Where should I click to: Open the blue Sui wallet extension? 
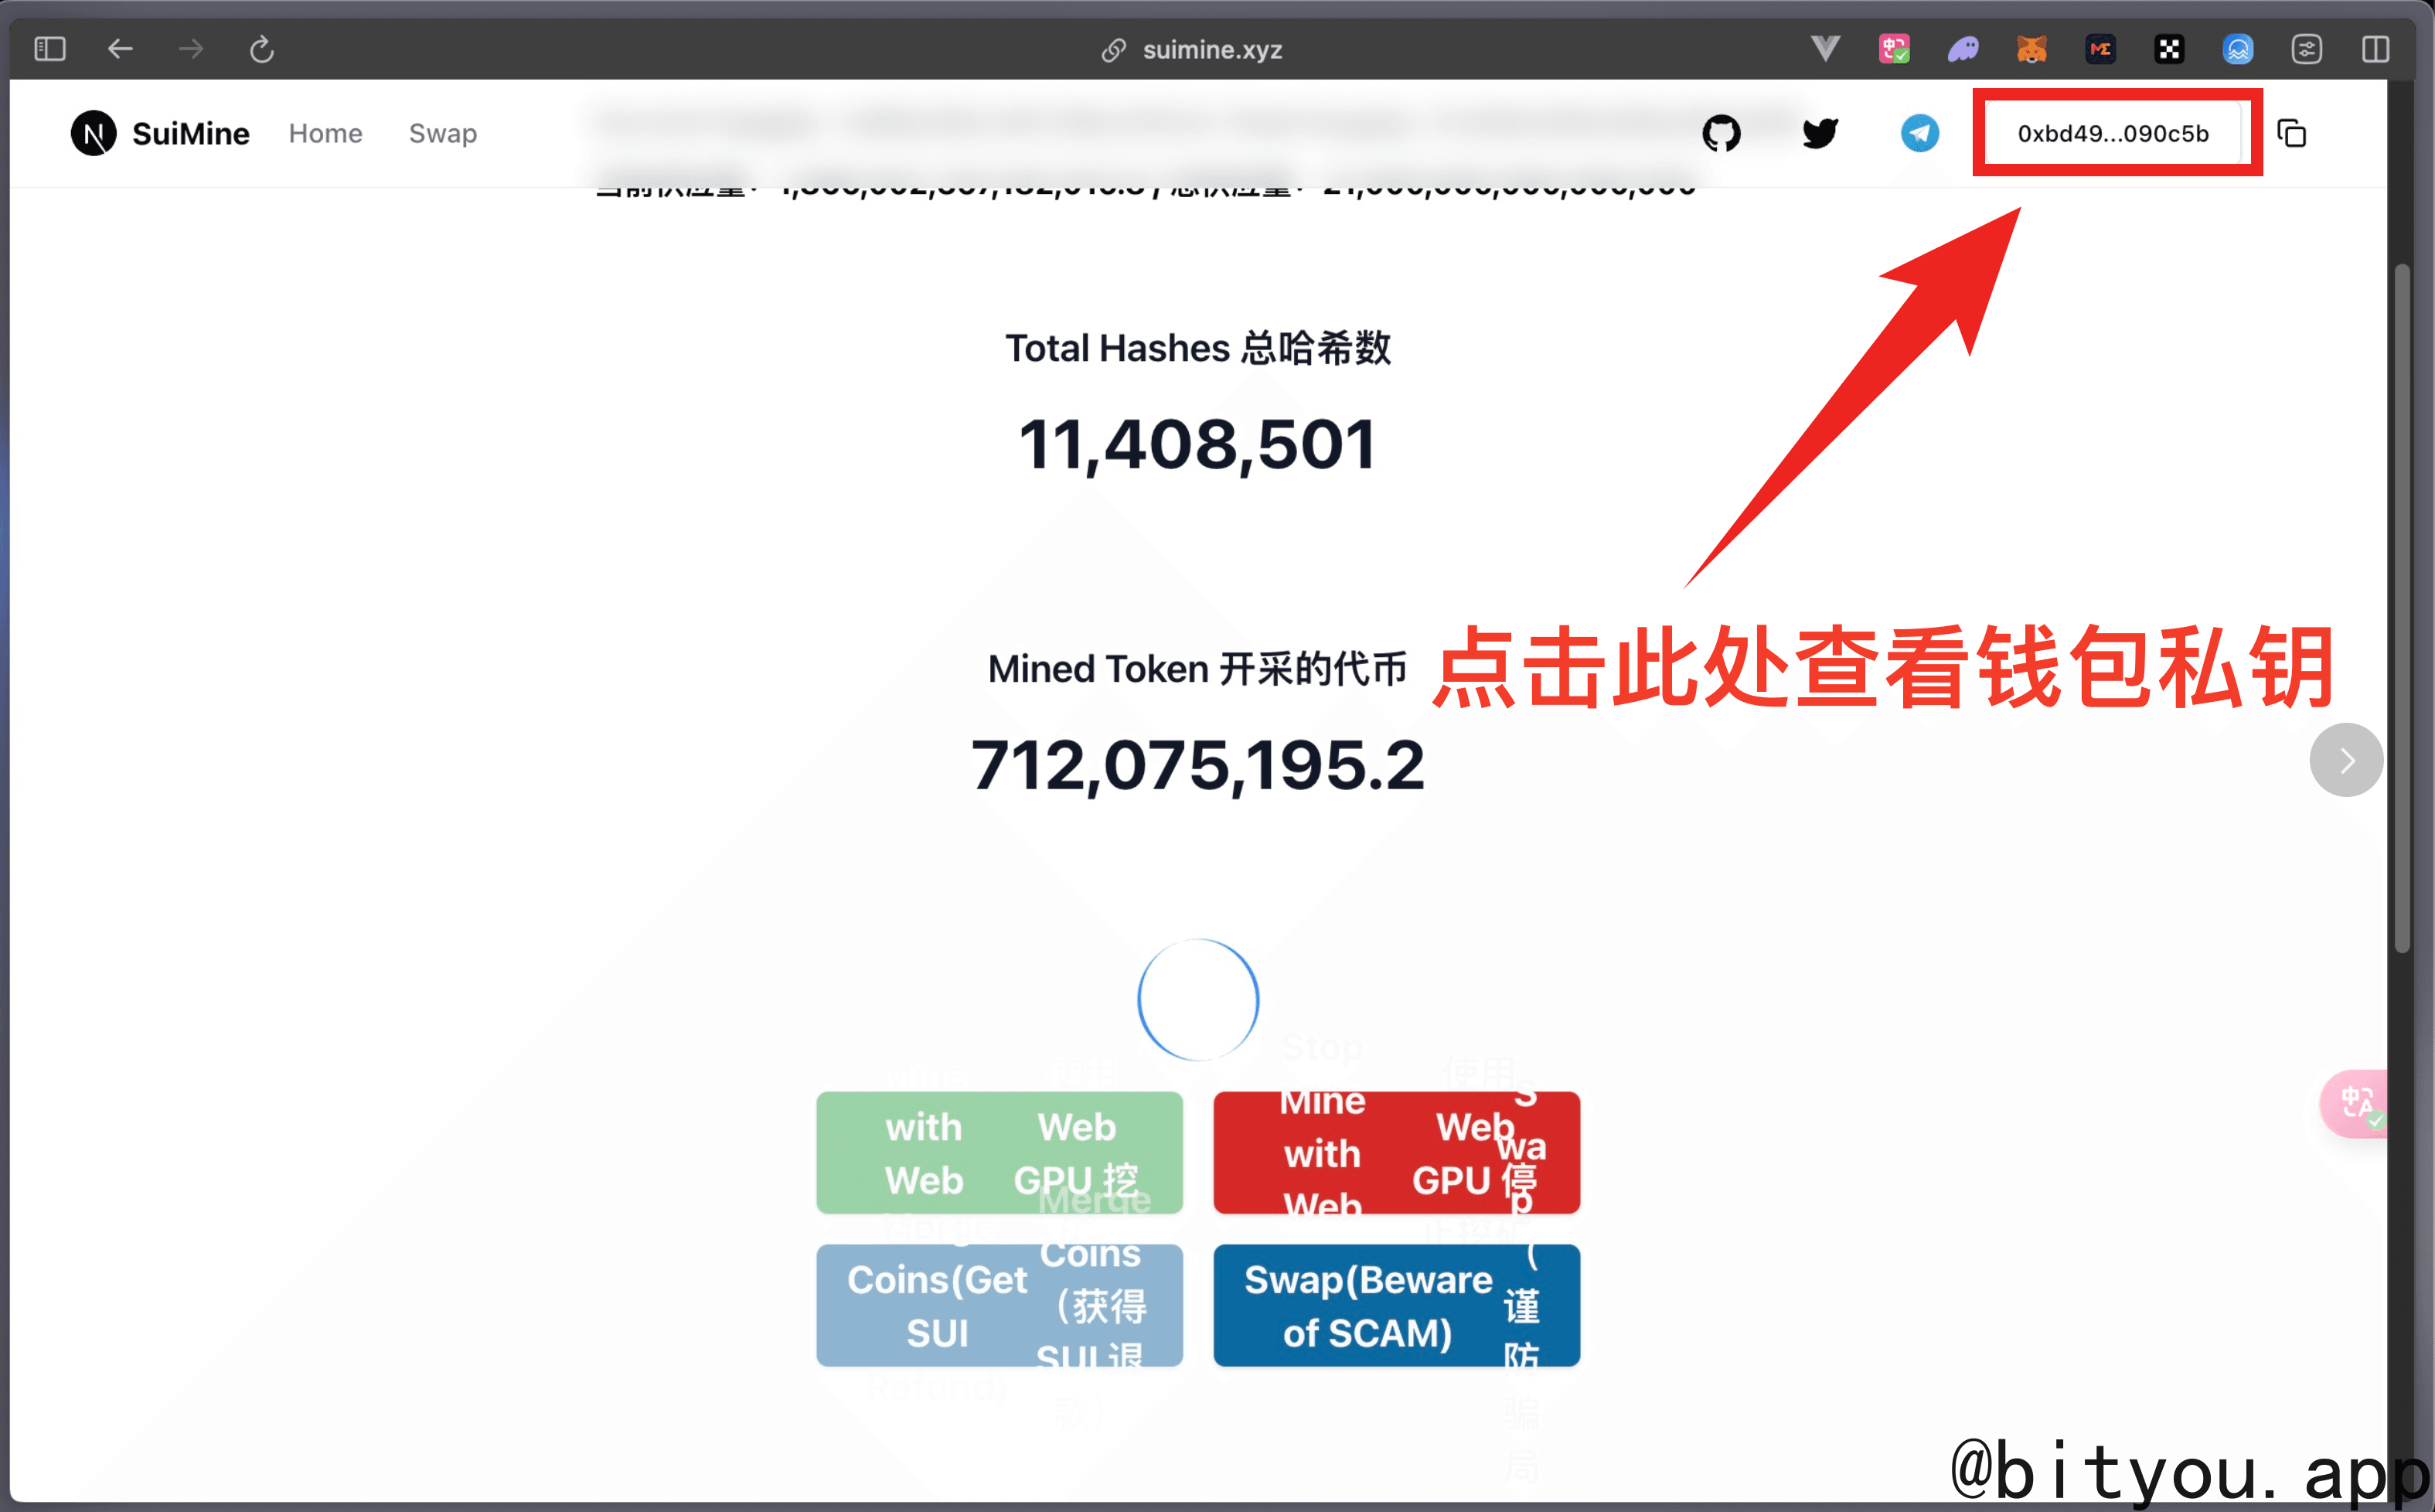[2238, 48]
